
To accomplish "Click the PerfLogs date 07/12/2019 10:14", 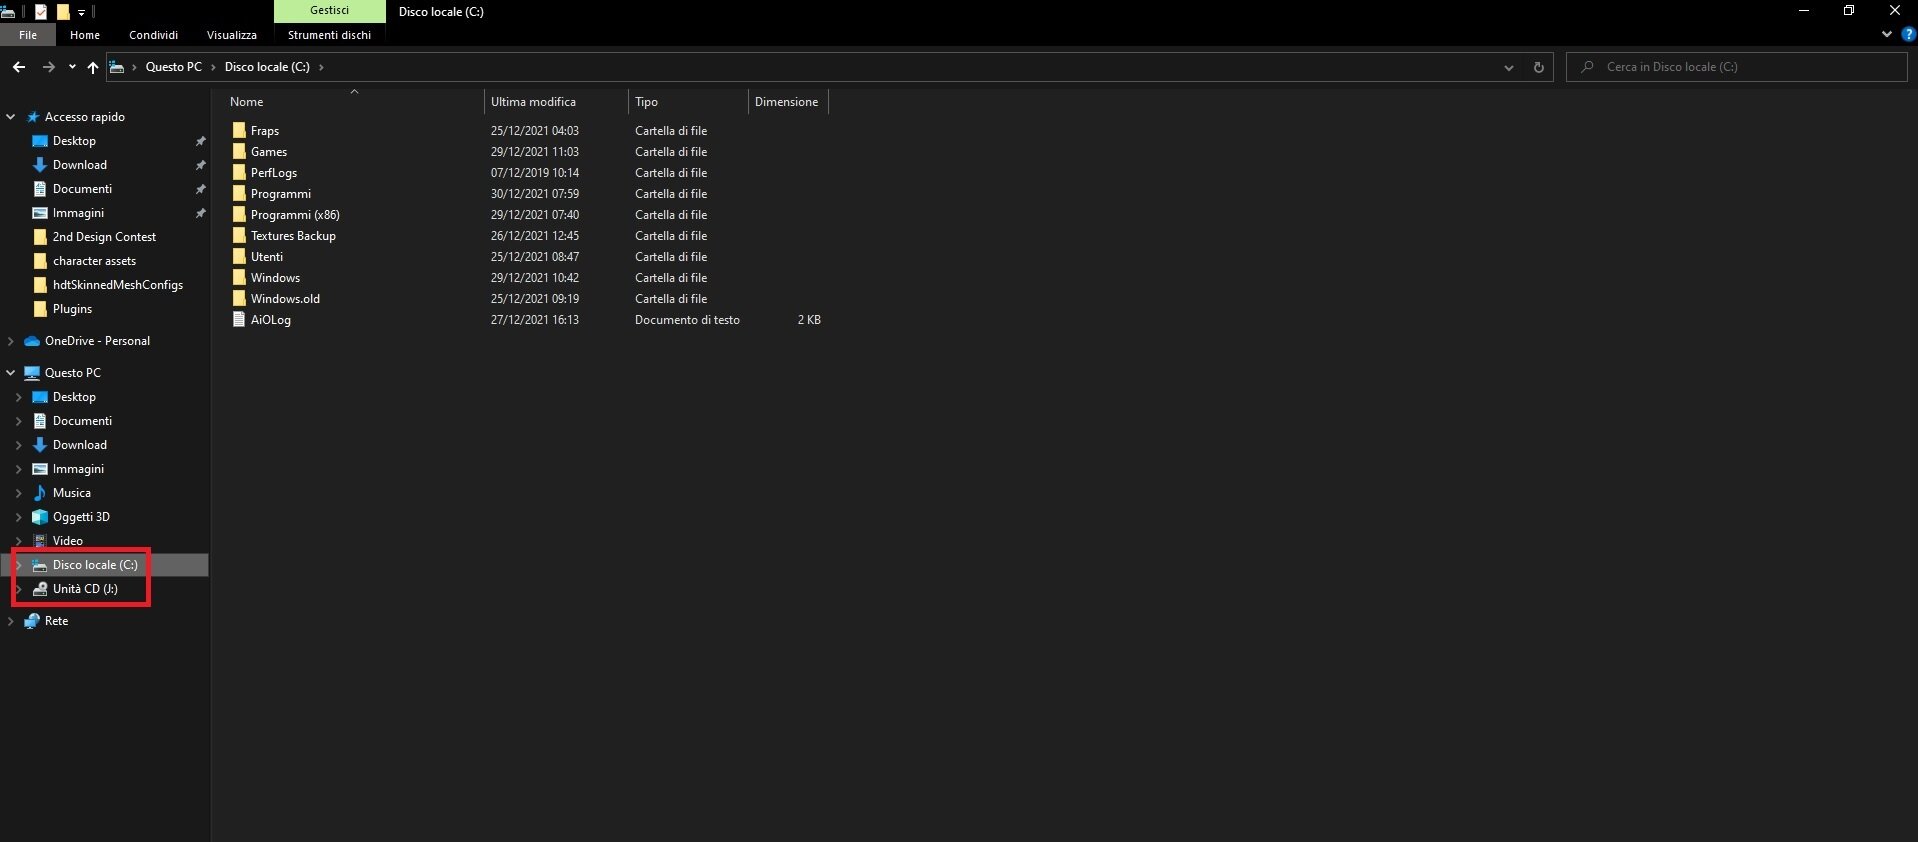I will click(x=535, y=173).
